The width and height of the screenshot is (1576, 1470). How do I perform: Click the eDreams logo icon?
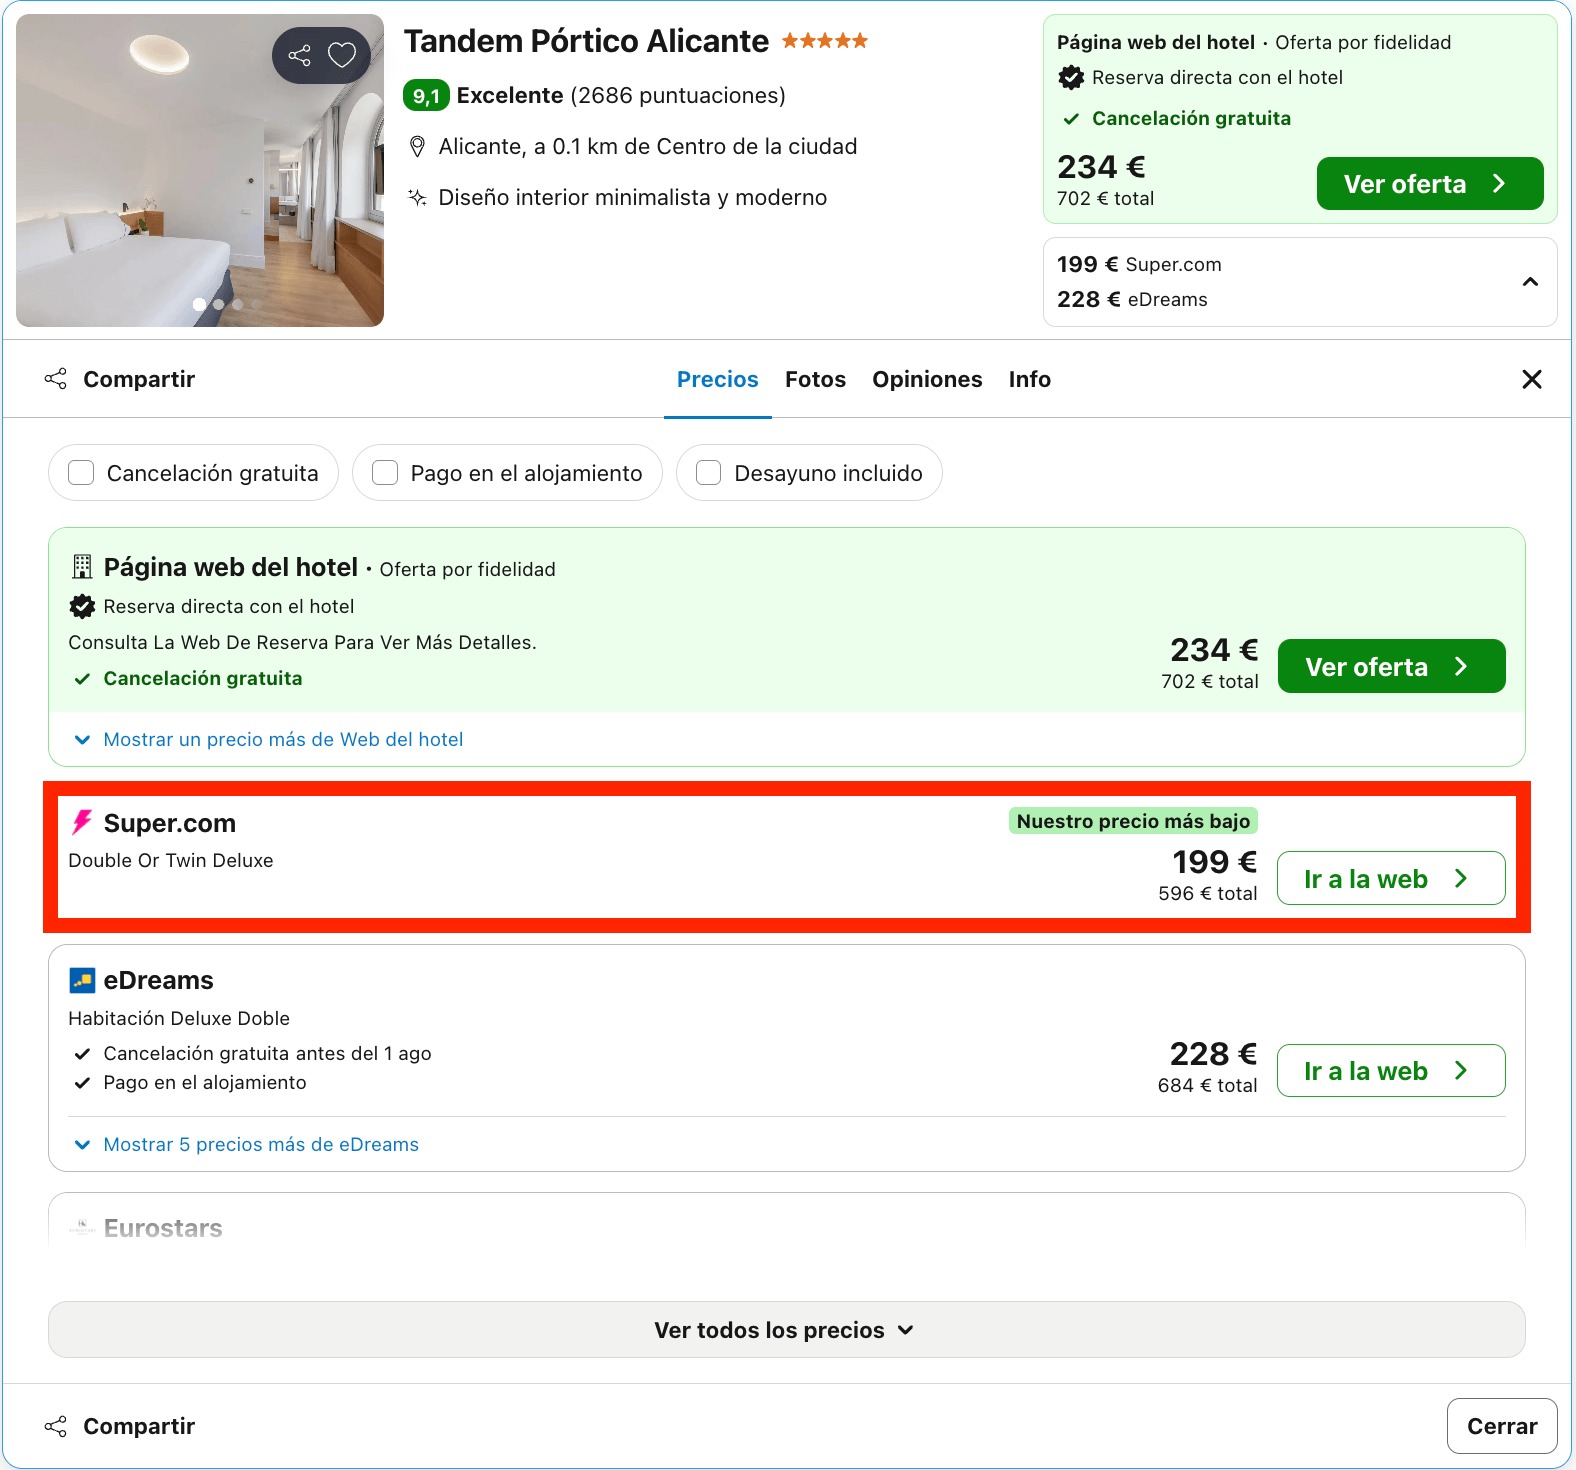coord(82,980)
